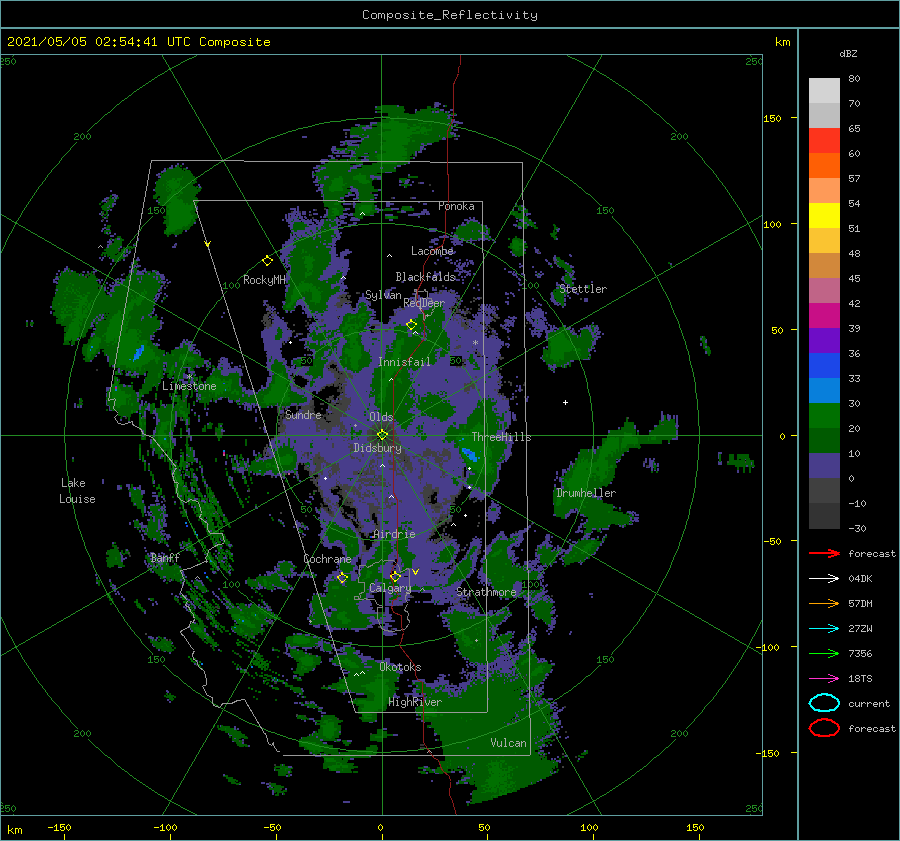Click the Innisfail city label
This screenshot has height=841, width=900.
(404, 362)
